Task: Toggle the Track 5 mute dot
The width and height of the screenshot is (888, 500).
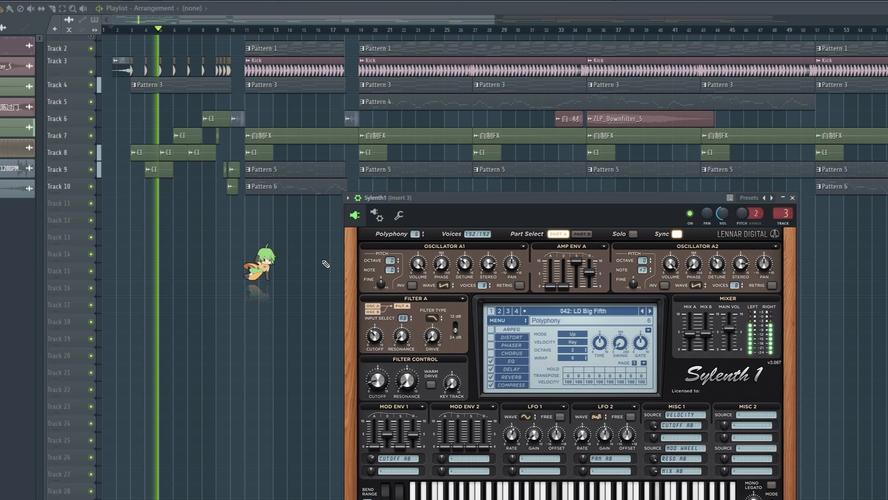Action: click(x=91, y=102)
